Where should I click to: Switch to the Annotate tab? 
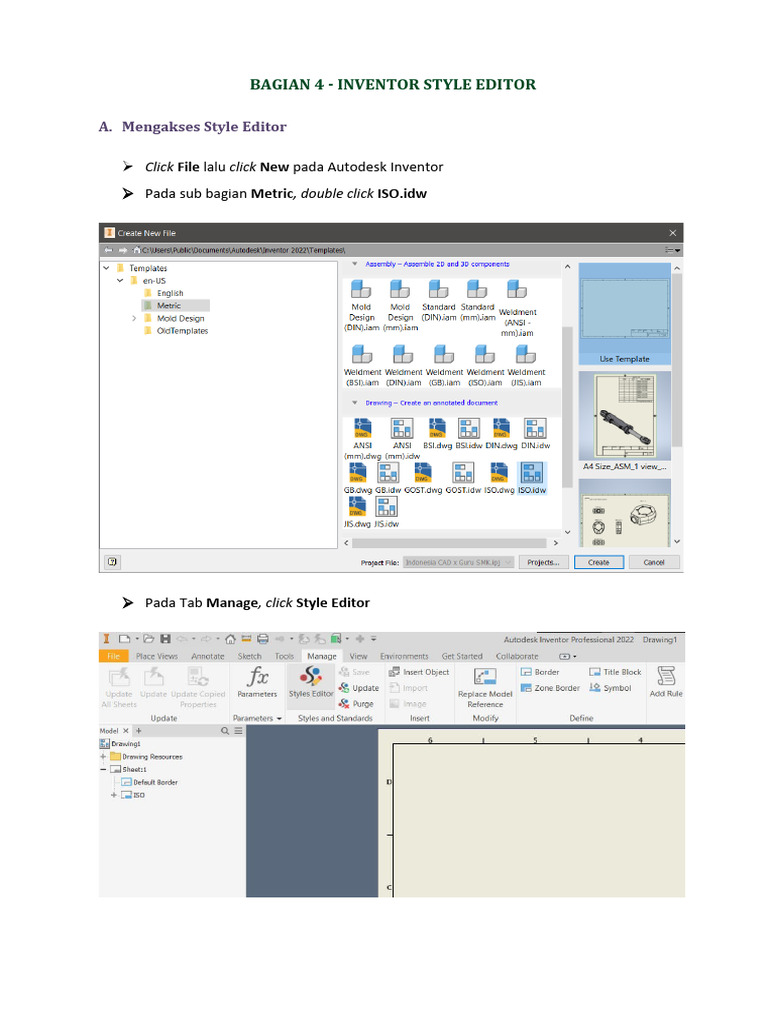point(208,656)
